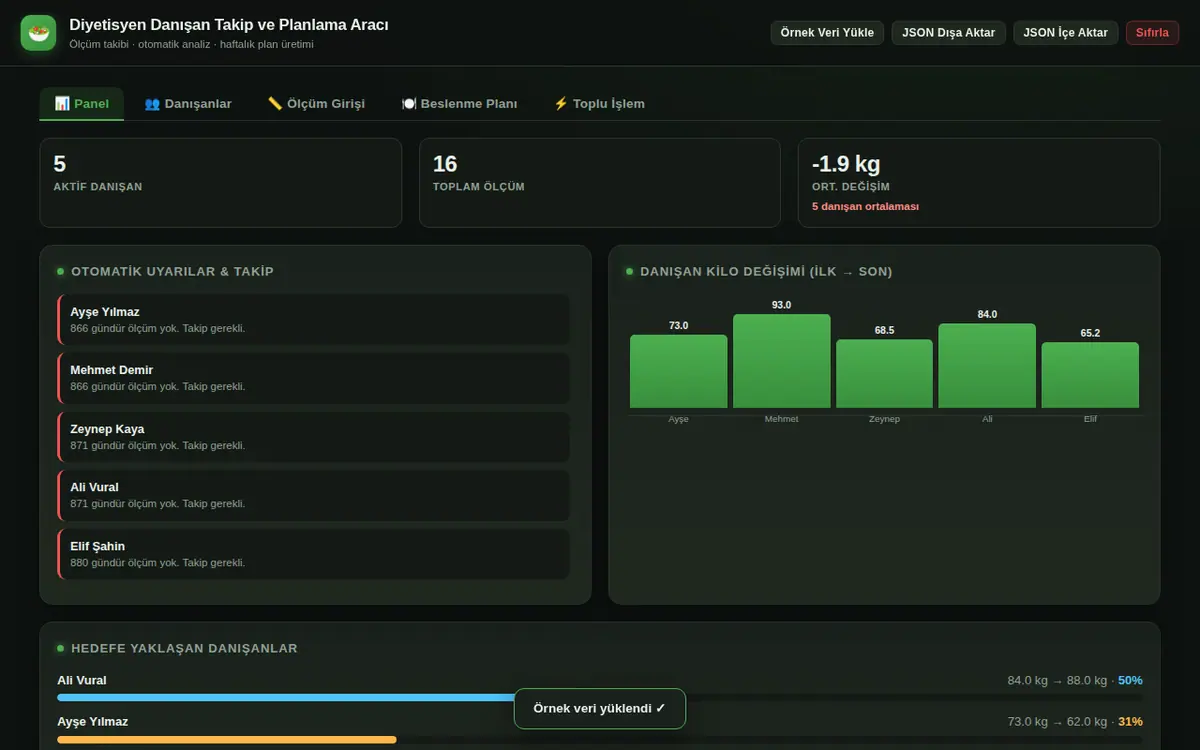Switch to the Danışanlar tab
This screenshot has height=750, width=1200.
[x=188, y=104]
